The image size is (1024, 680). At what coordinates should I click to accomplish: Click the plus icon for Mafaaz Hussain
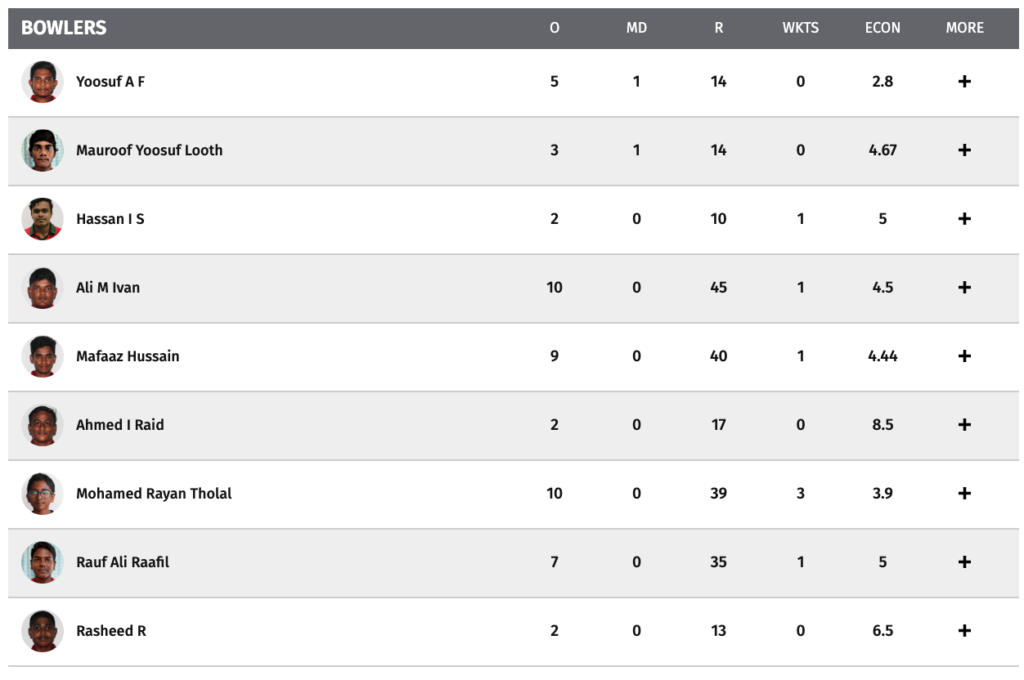(x=964, y=356)
